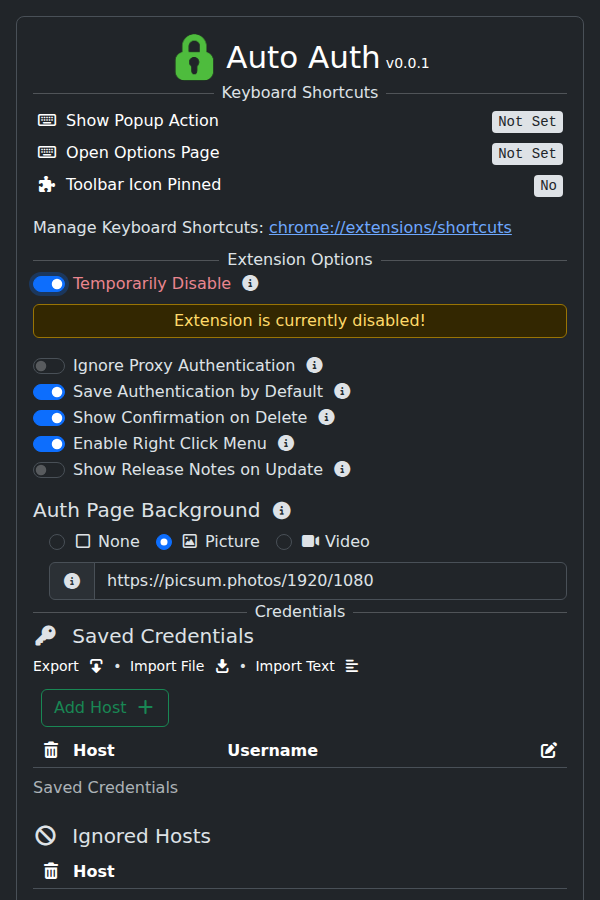Image resolution: width=600 pixels, height=900 pixels.
Task: Click the Add Host button
Action: [105, 707]
